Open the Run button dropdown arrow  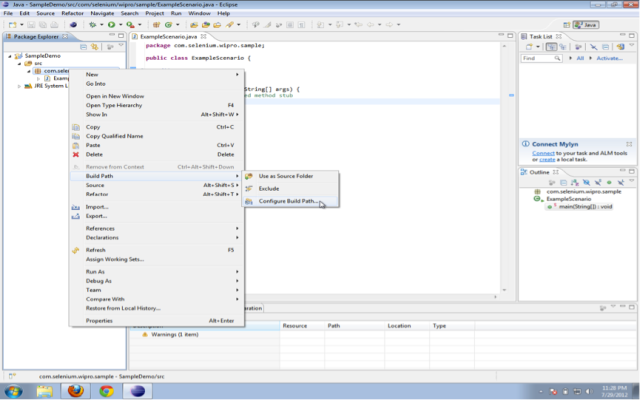click(x=120, y=25)
